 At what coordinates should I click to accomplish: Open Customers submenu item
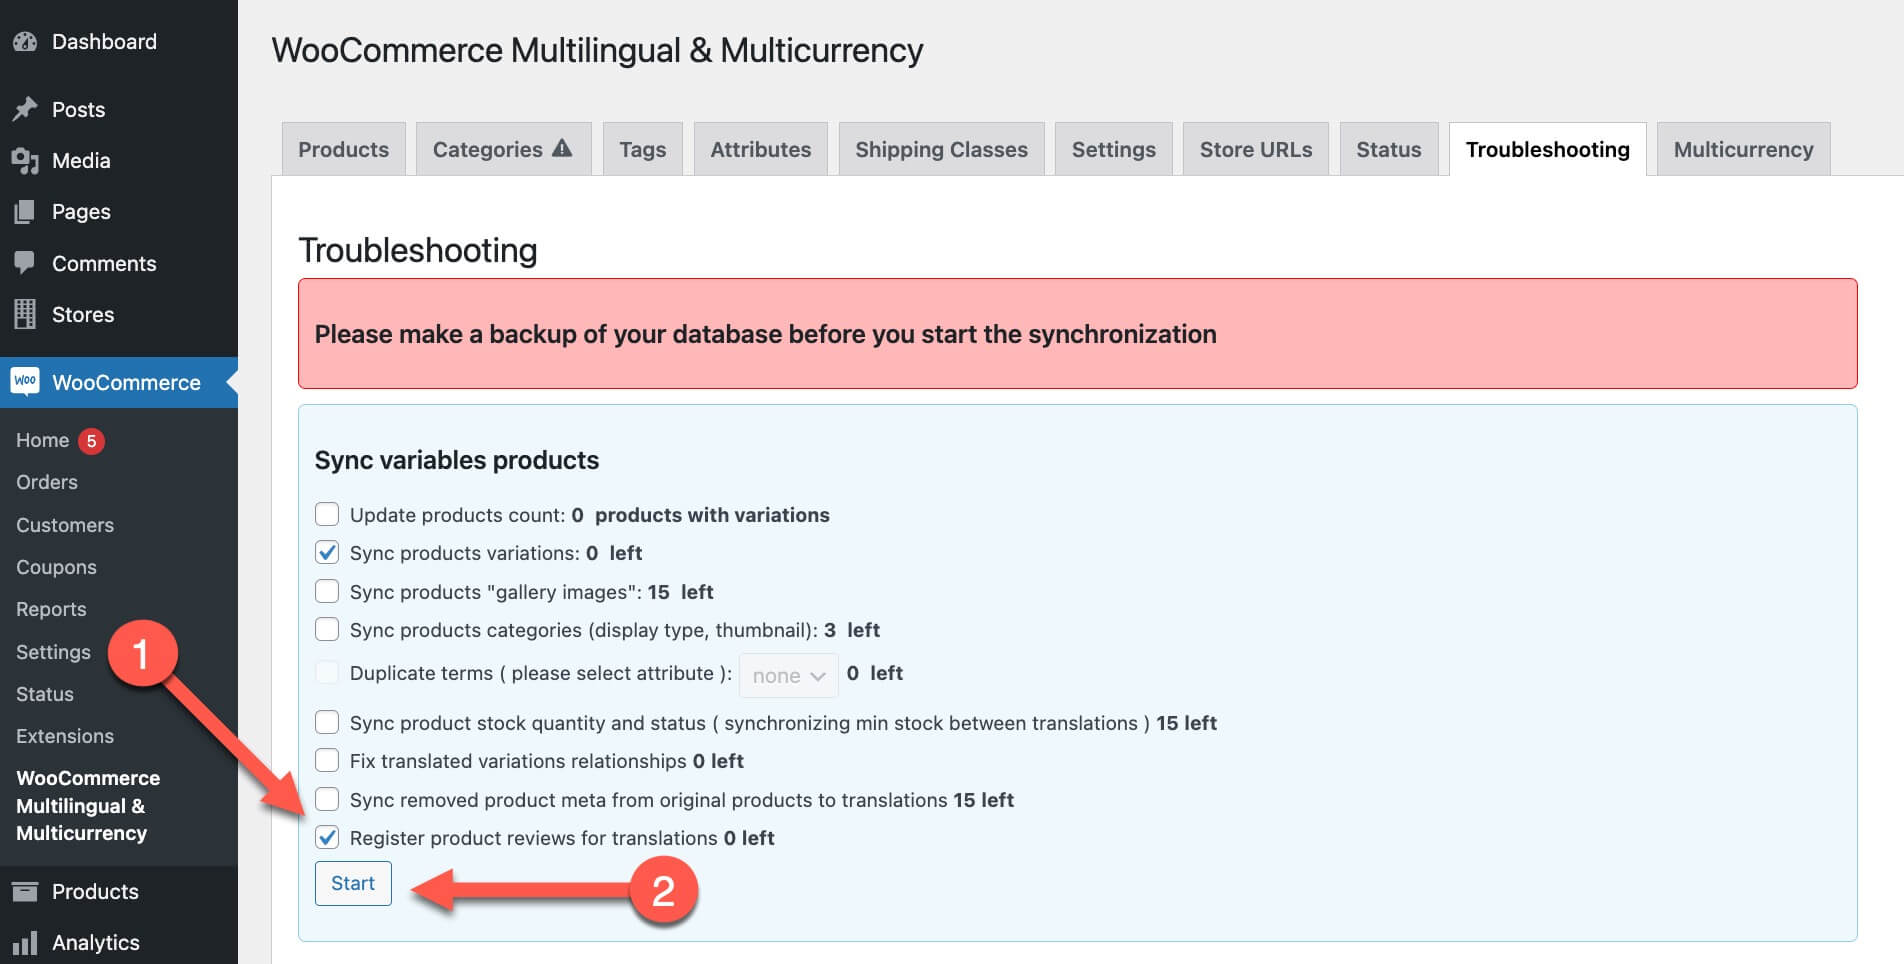[x=65, y=525]
